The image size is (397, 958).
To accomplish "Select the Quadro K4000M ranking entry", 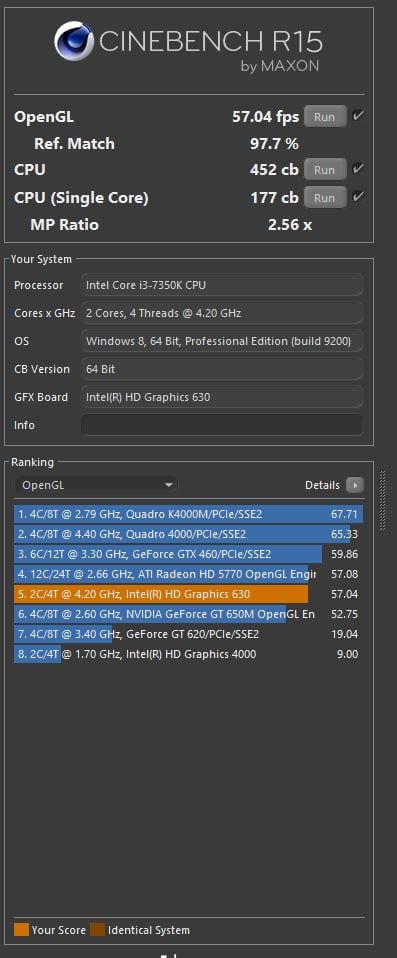I will pyautogui.click(x=189, y=514).
